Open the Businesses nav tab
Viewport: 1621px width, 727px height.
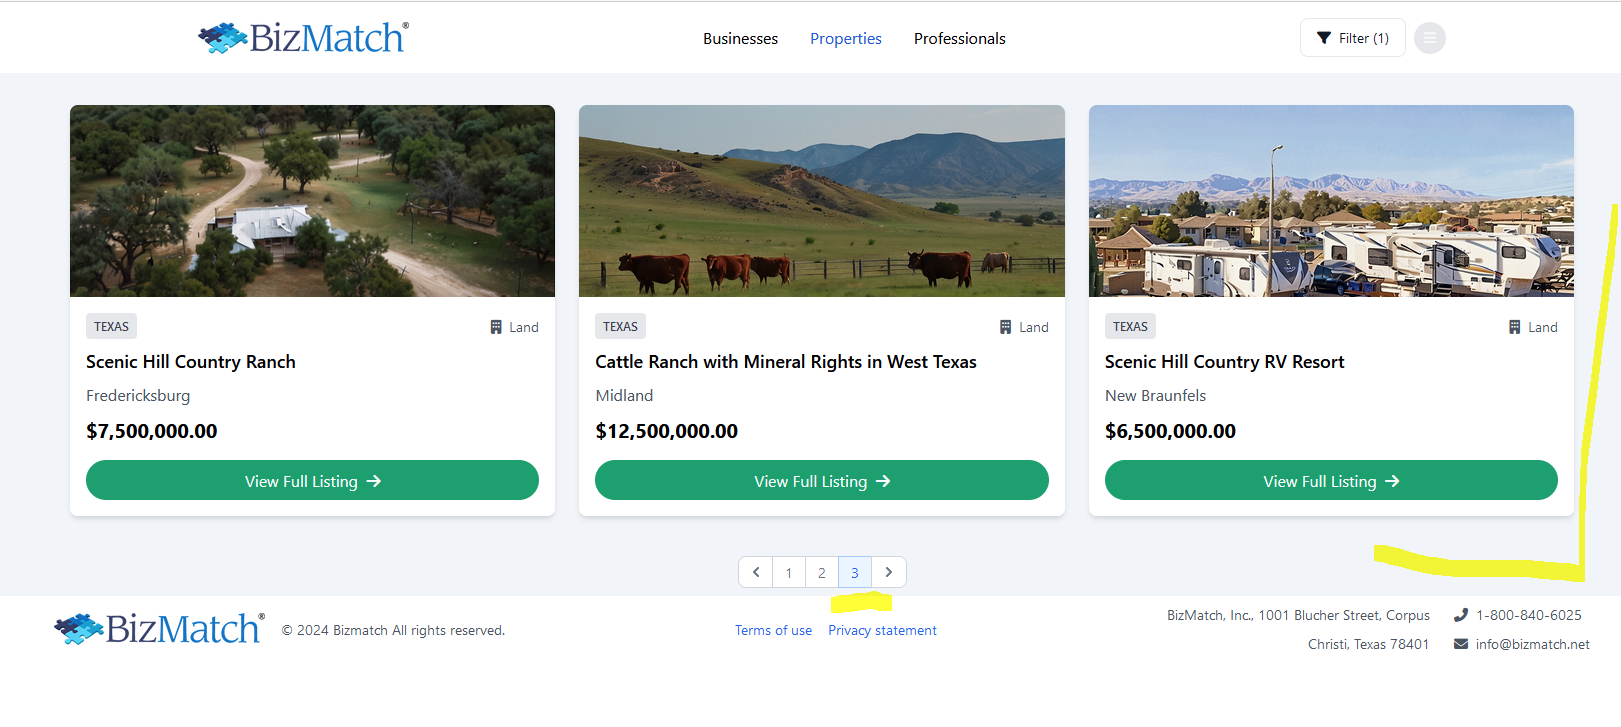[x=740, y=39]
